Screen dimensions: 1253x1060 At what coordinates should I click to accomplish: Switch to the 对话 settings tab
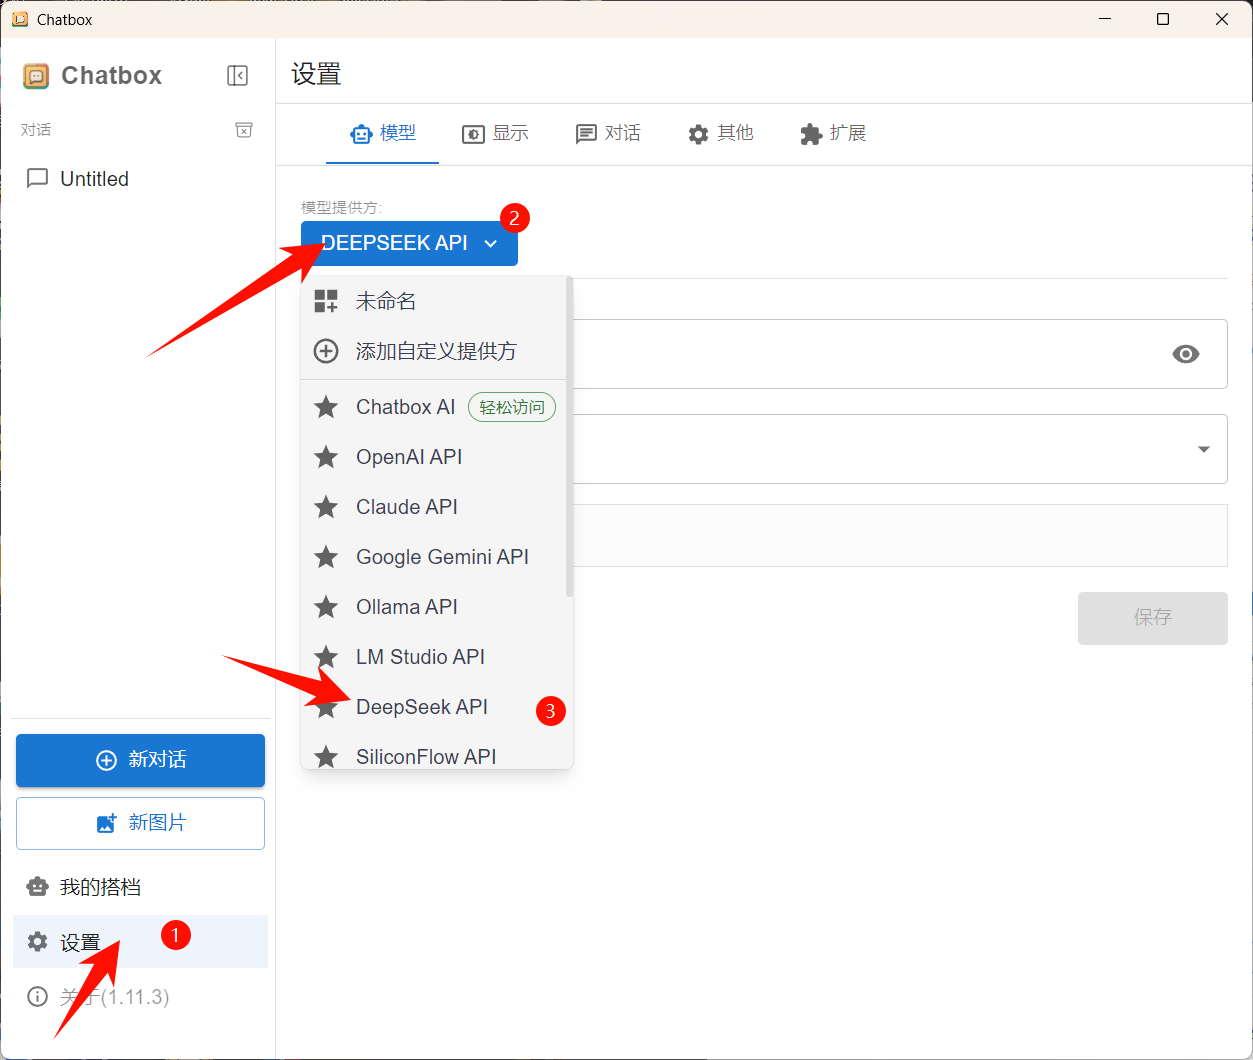tap(608, 133)
